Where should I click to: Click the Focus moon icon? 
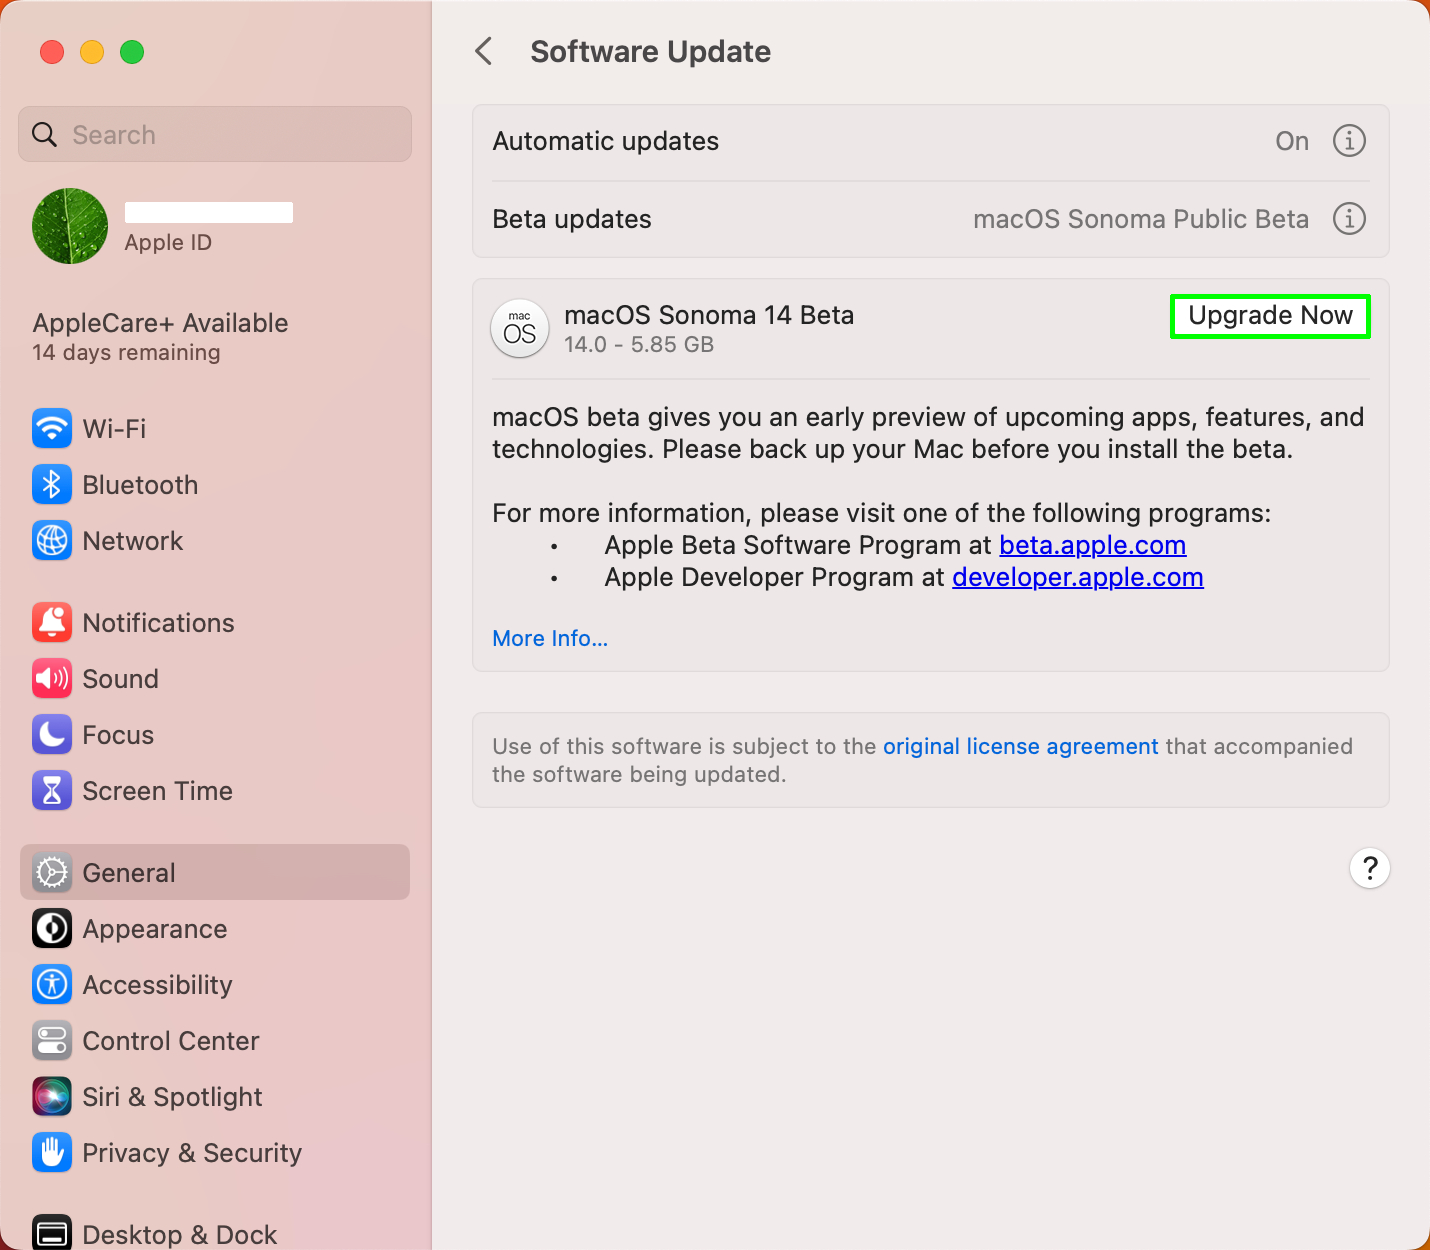52,735
